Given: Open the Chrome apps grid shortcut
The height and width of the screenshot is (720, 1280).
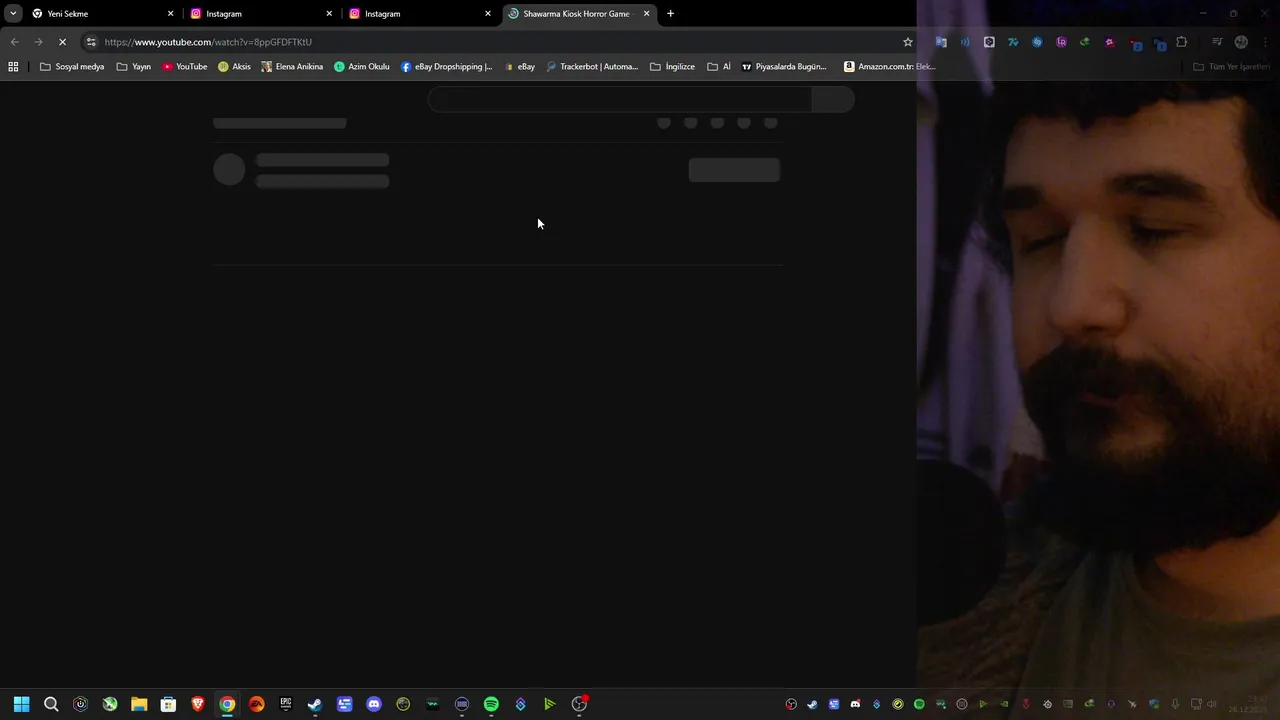Looking at the screenshot, I should click(x=13, y=67).
